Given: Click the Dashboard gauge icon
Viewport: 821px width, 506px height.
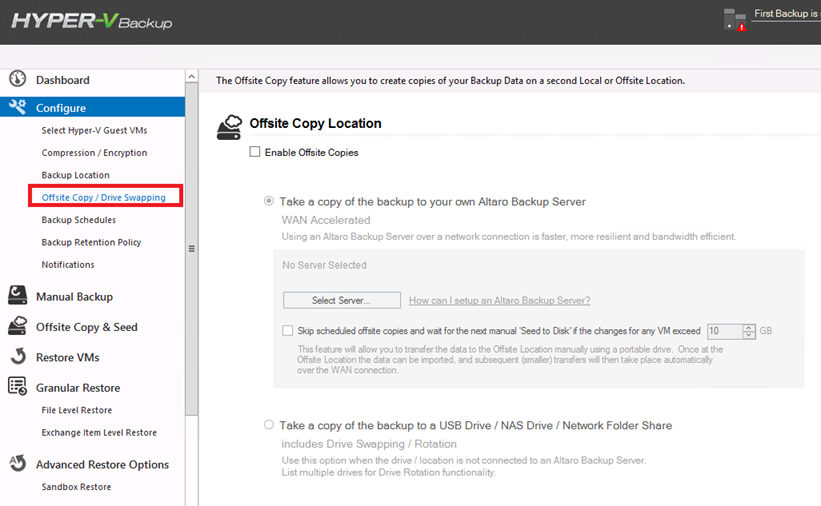Looking at the screenshot, I should tap(17, 79).
